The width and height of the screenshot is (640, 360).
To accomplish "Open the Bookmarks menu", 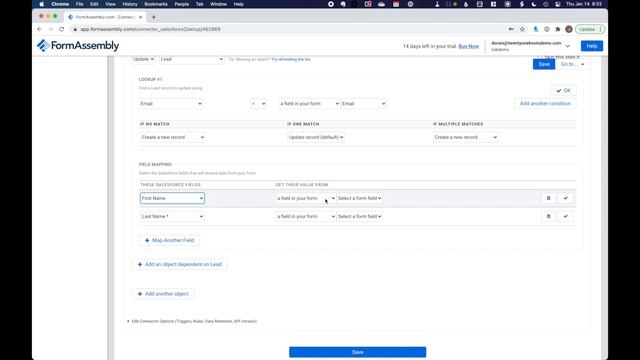I will (156, 4).
